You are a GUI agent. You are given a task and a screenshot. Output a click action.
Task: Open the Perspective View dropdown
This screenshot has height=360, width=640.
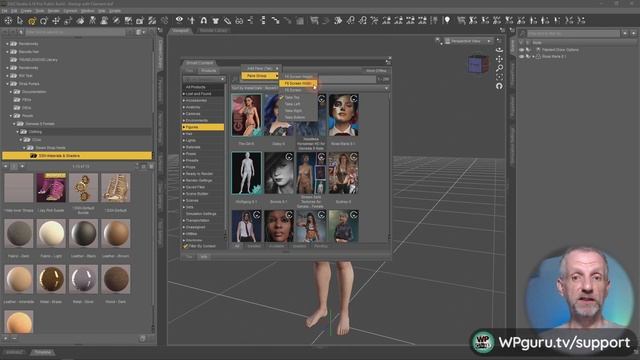pos(468,41)
